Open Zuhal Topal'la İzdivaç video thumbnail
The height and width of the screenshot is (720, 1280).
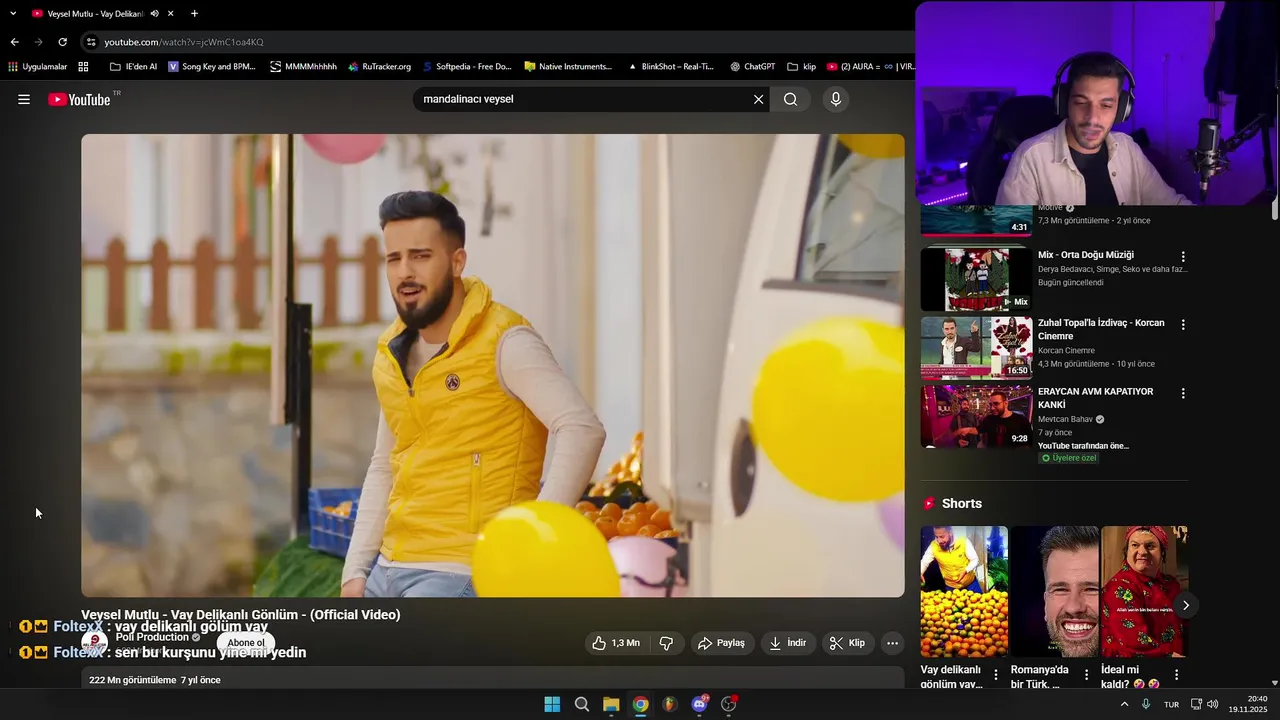pyautogui.click(x=976, y=348)
